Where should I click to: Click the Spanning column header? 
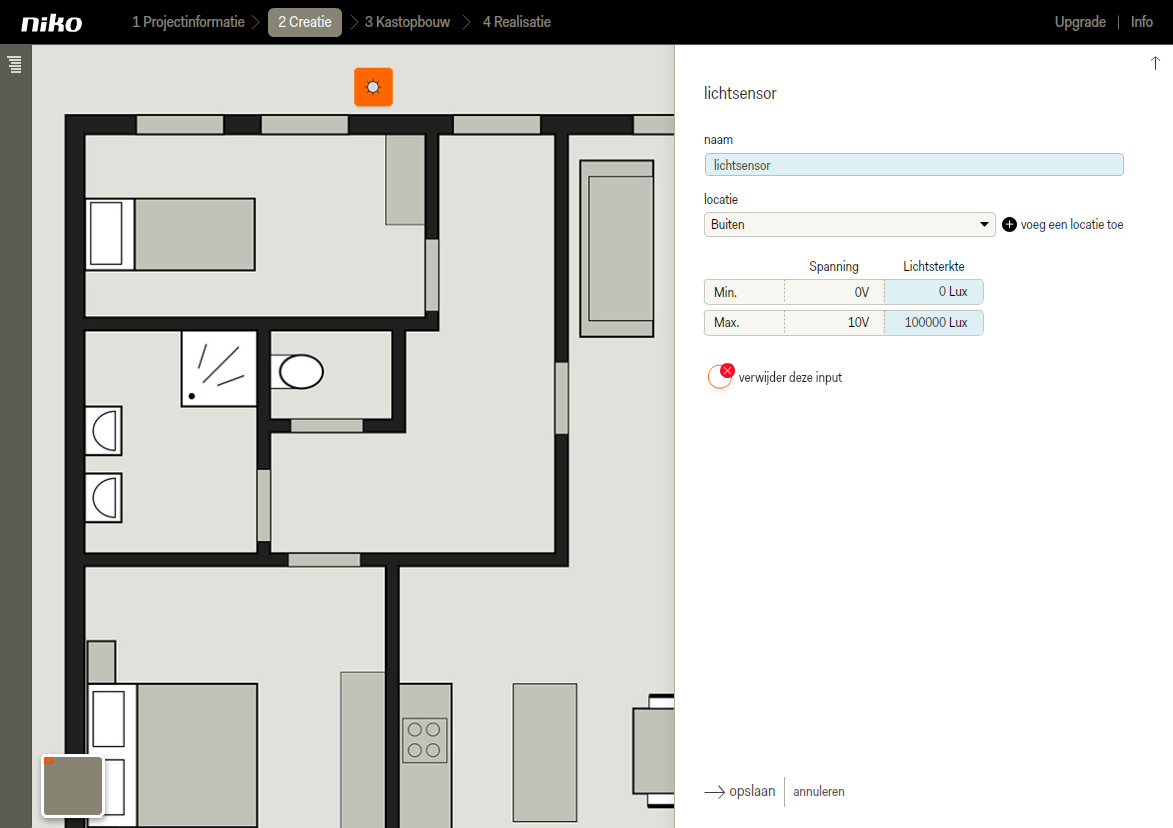(833, 266)
